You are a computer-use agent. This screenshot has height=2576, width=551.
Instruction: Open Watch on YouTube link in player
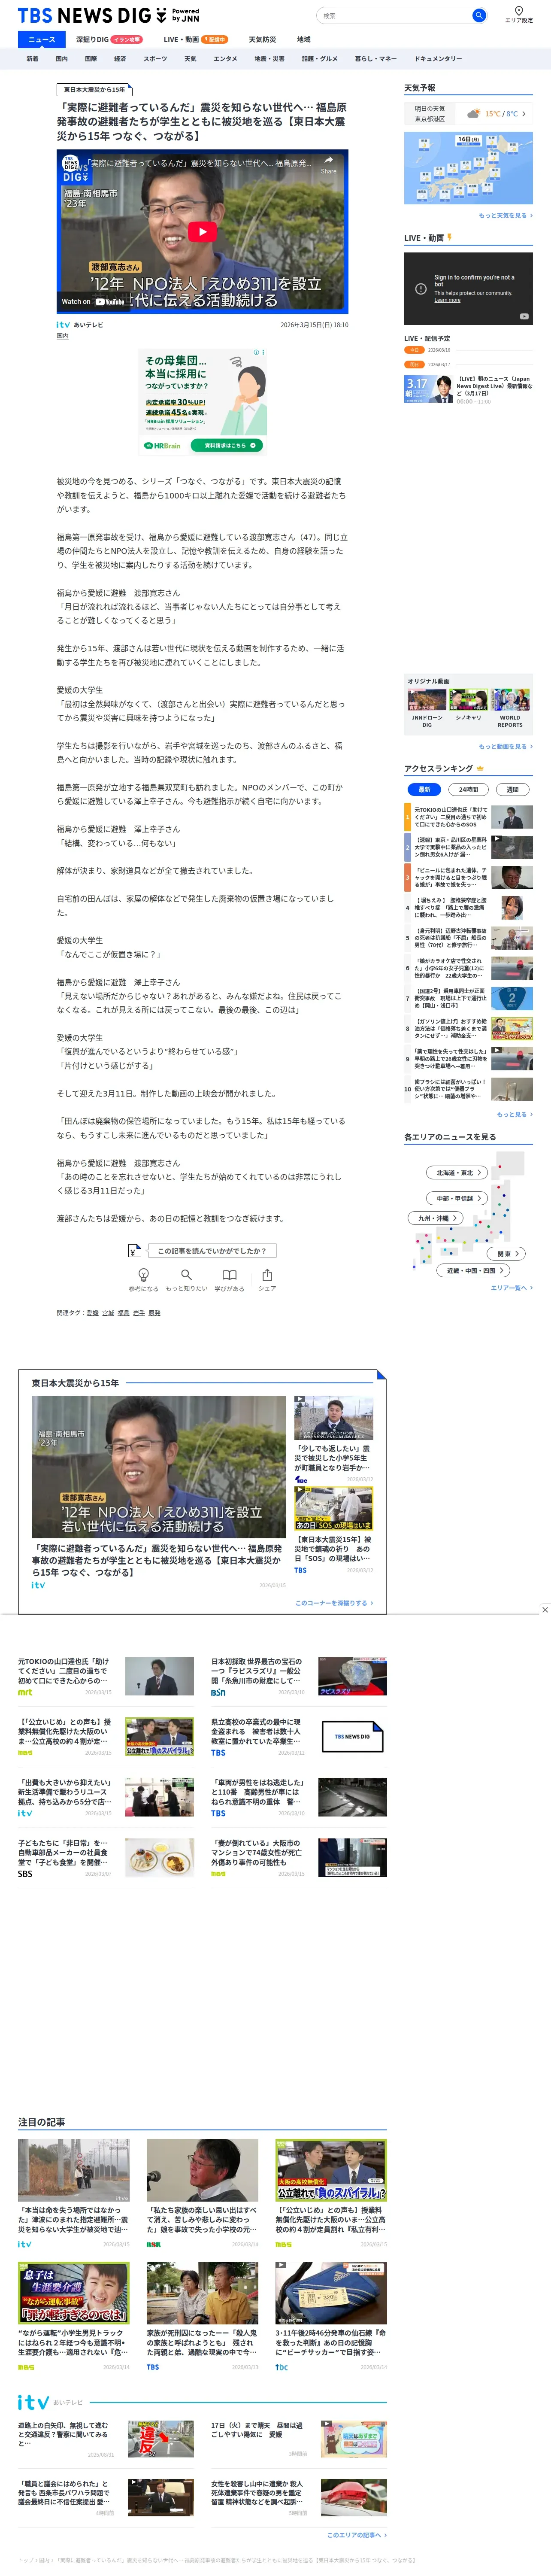(x=93, y=301)
